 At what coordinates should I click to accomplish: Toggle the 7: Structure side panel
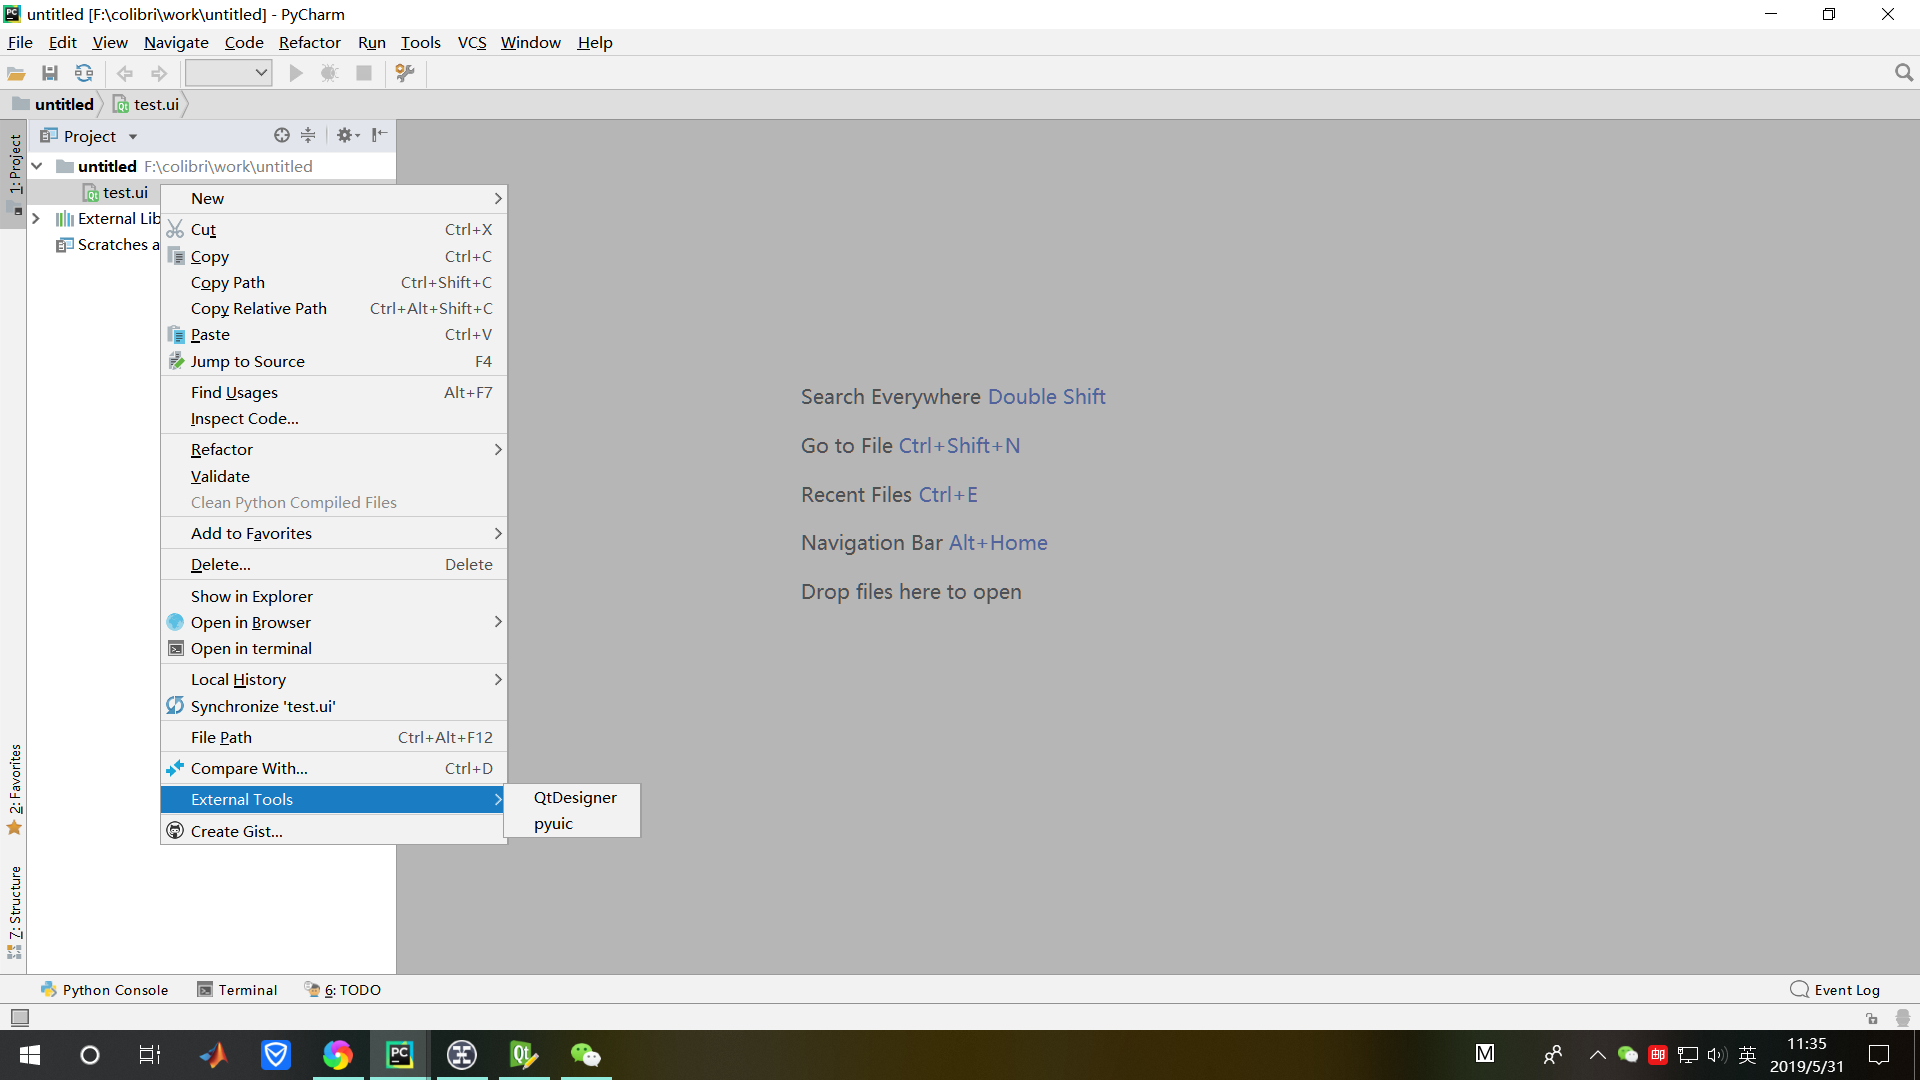click(15, 910)
